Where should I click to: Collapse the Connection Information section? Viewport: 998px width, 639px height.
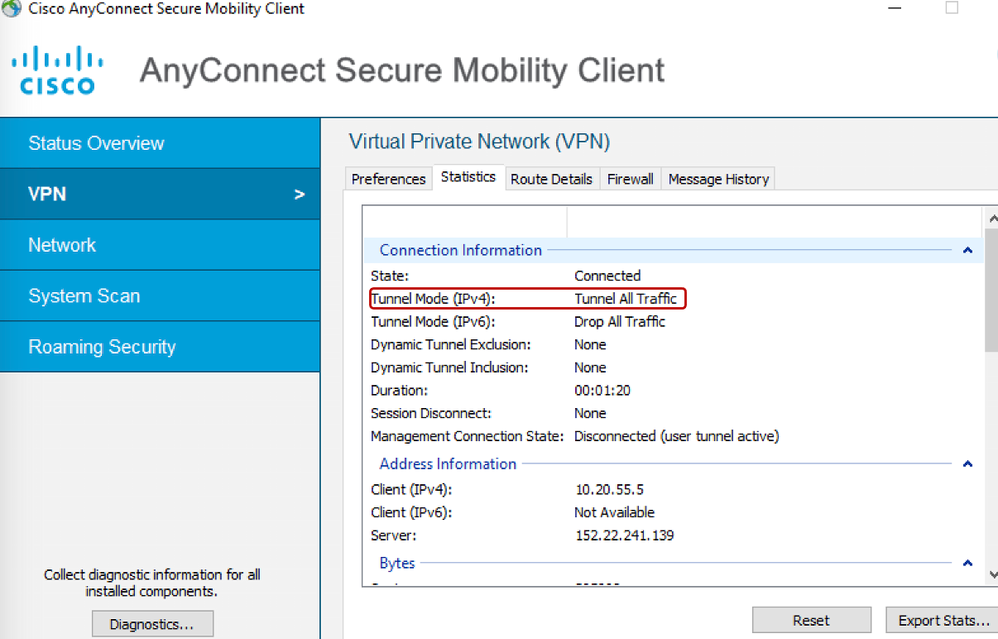pos(967,250)
